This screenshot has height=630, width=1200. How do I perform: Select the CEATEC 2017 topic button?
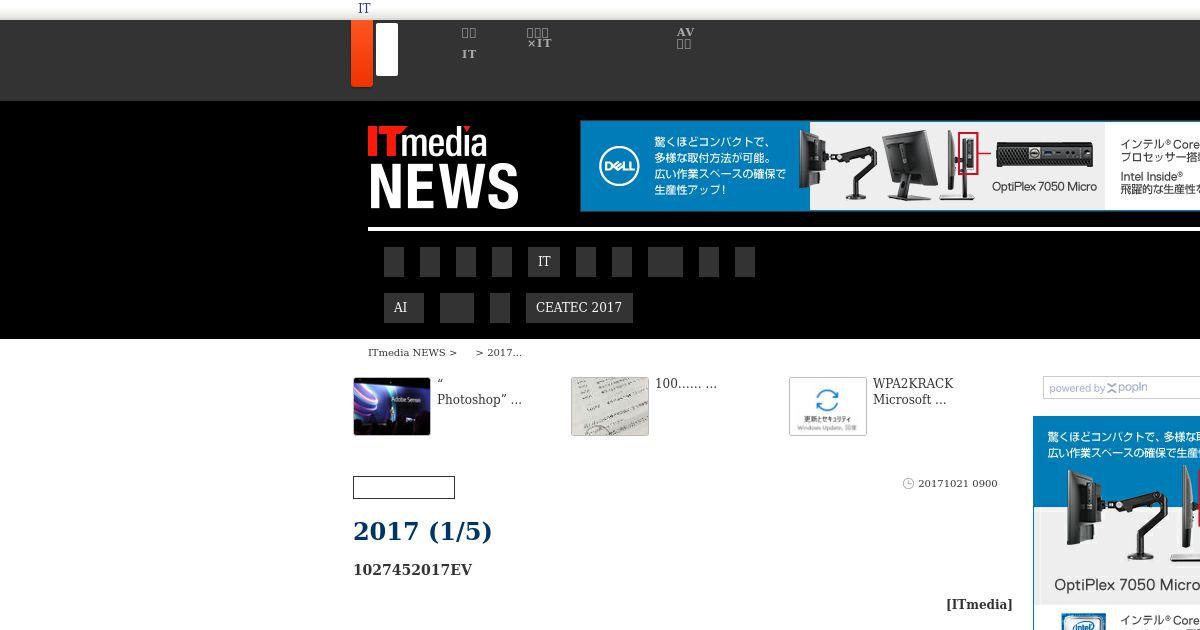click(x=579, y=308)
